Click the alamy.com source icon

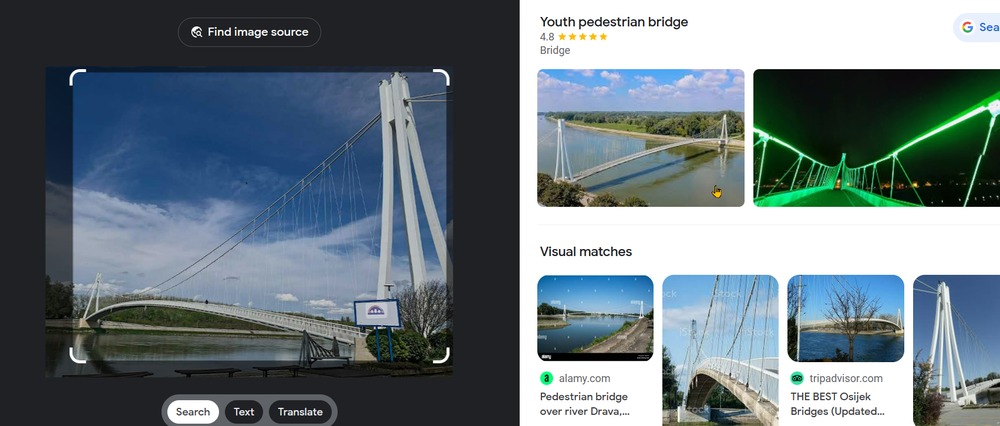(547, 378)
